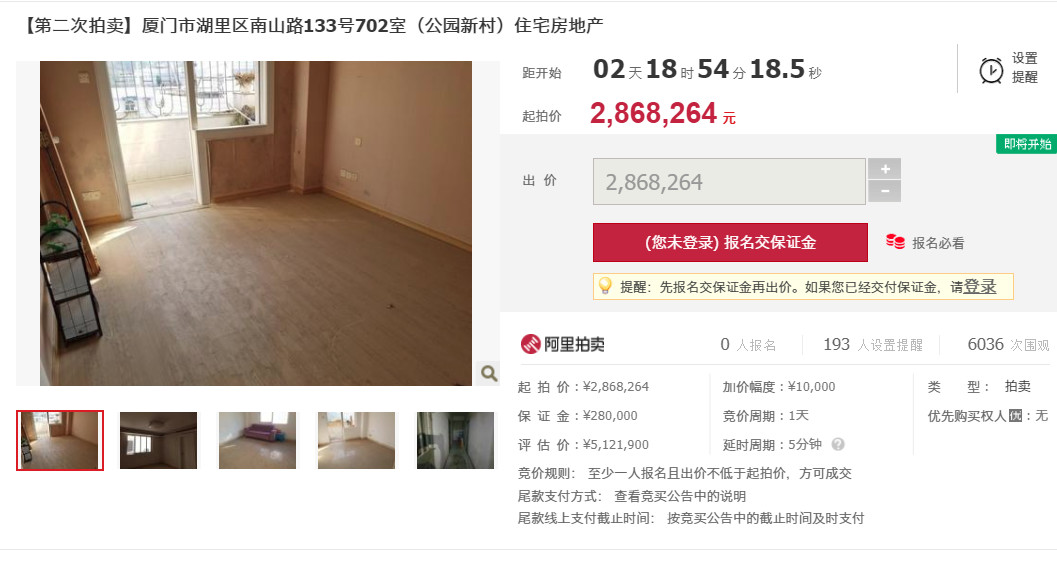Image resolution: width=1057 pixels, height=562 pixels.
Task: Click the lightbulb reminder tip icon
Action: [605, 286]
